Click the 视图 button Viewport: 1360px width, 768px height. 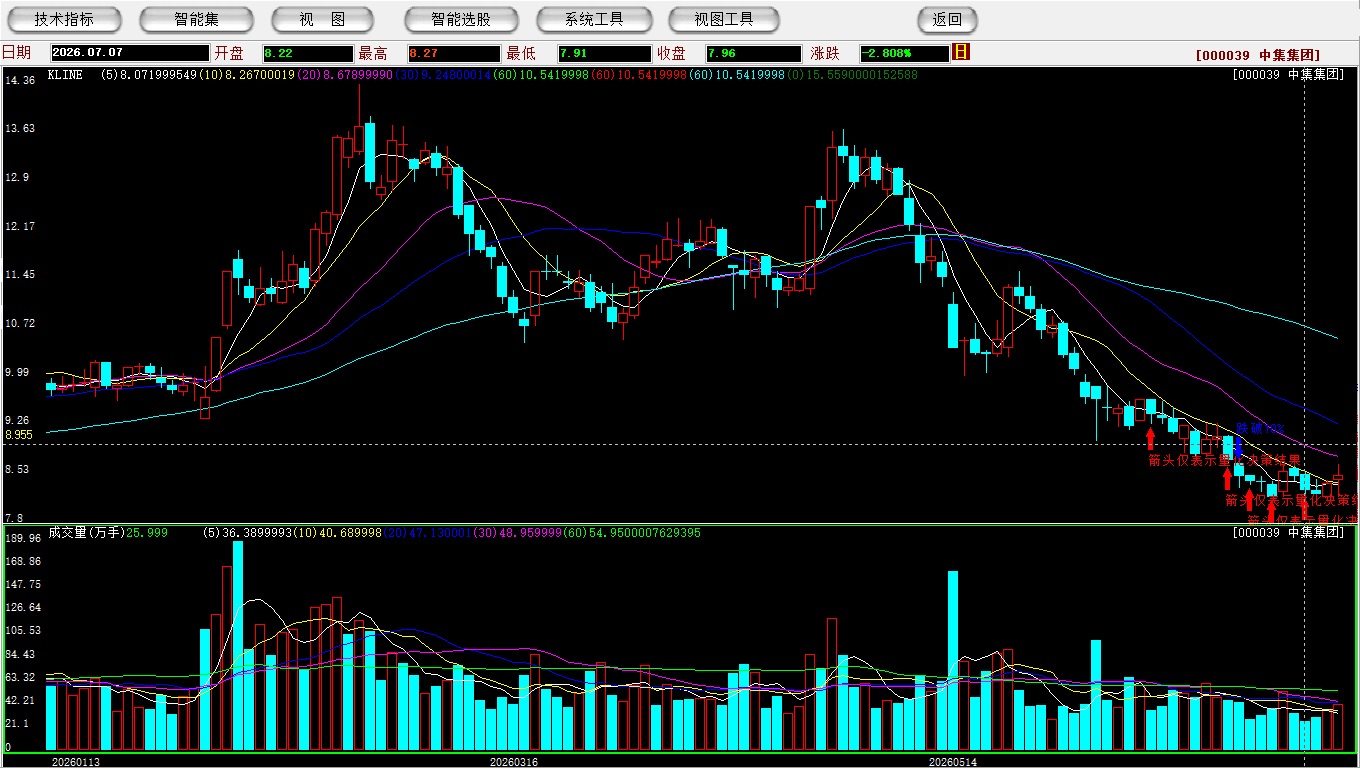(x=322, y=19)
